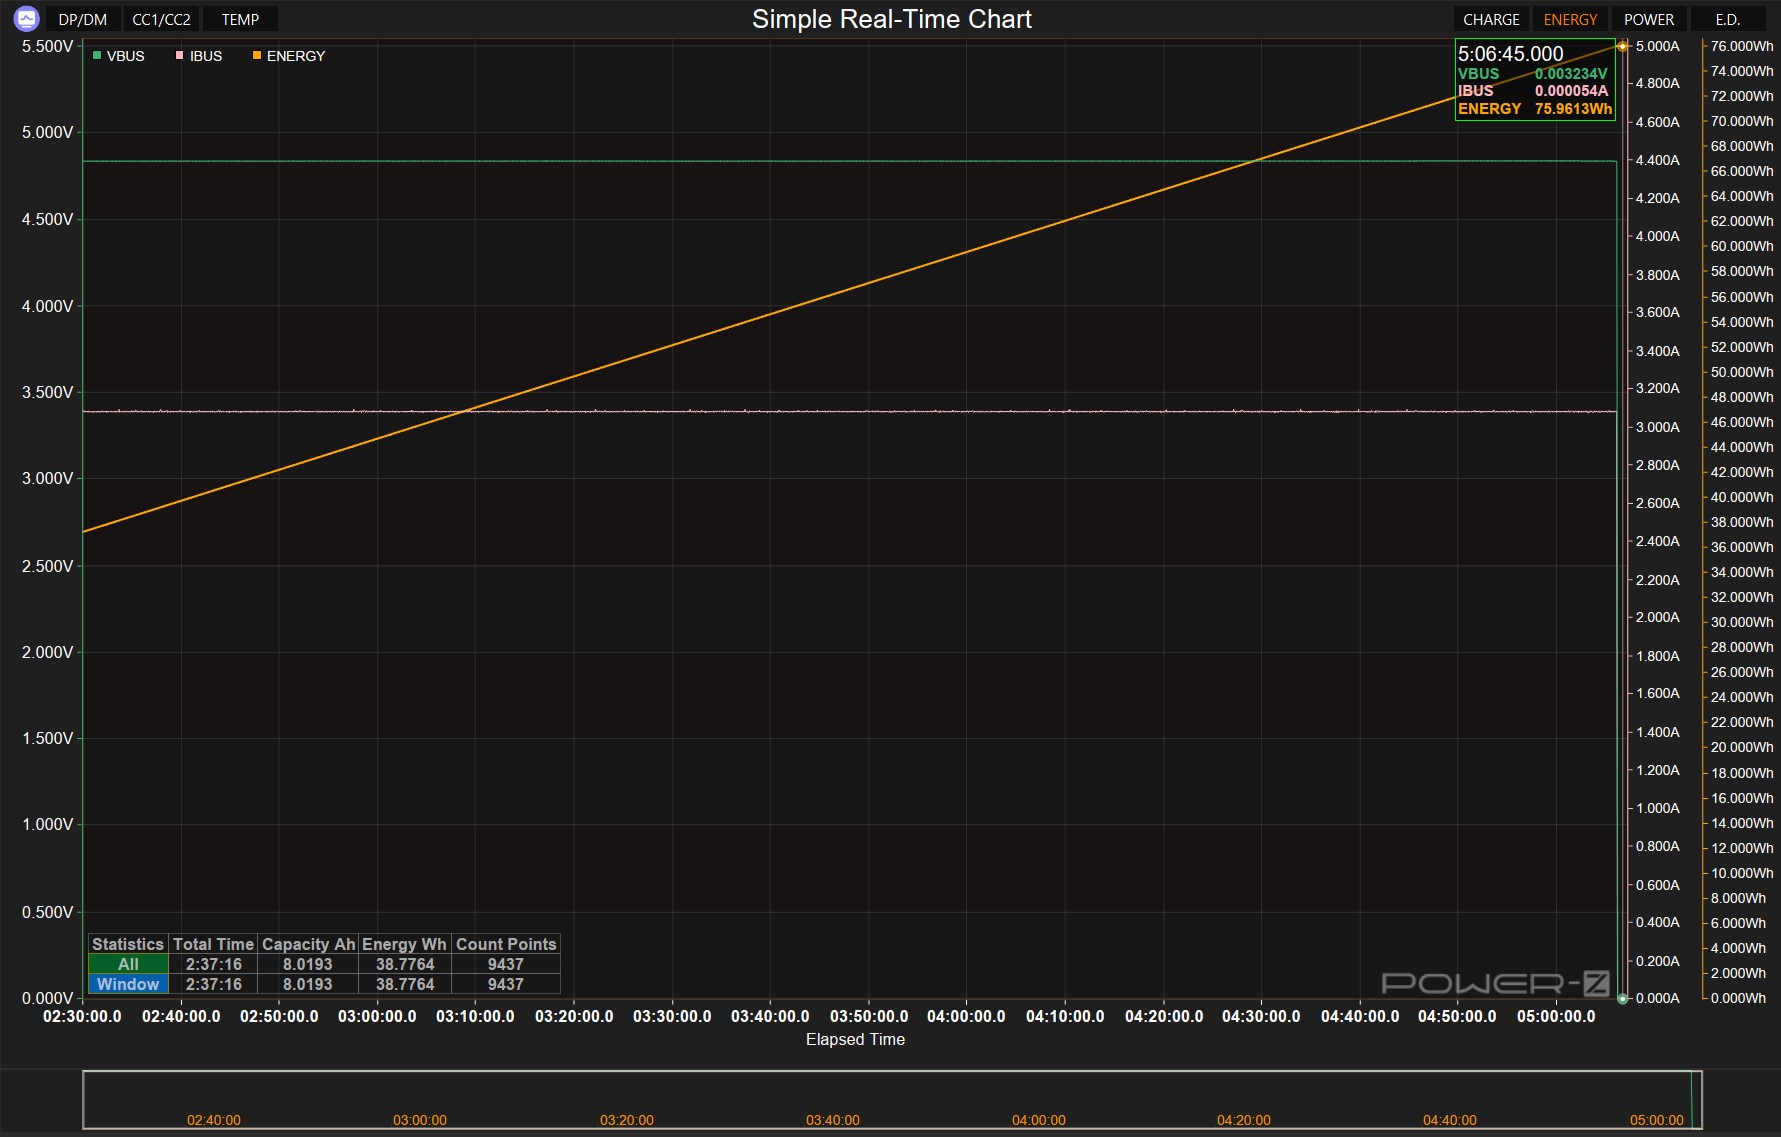
Task: Click the green VBUS marker at axis bottom
Action: click(x=1622, y=998)
